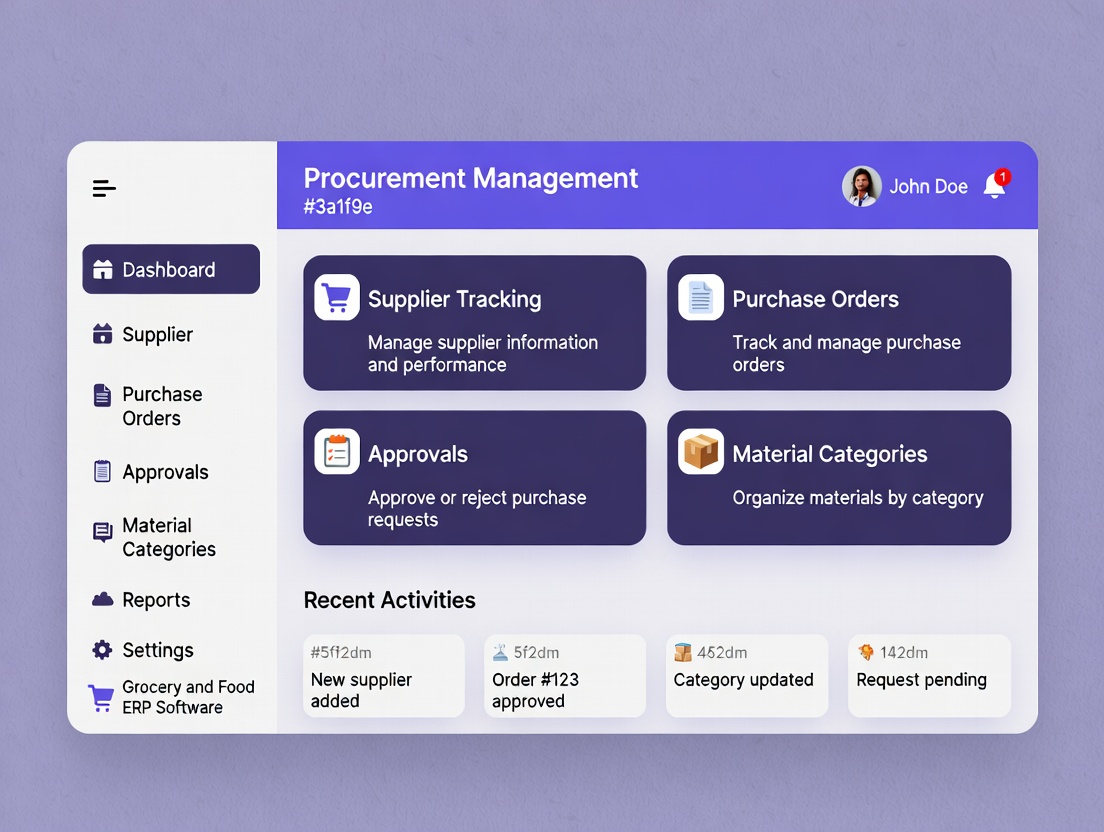1104x832 pixels.
Task: Click the checklist icon on Approvals card
Action: tap(337, 452)
